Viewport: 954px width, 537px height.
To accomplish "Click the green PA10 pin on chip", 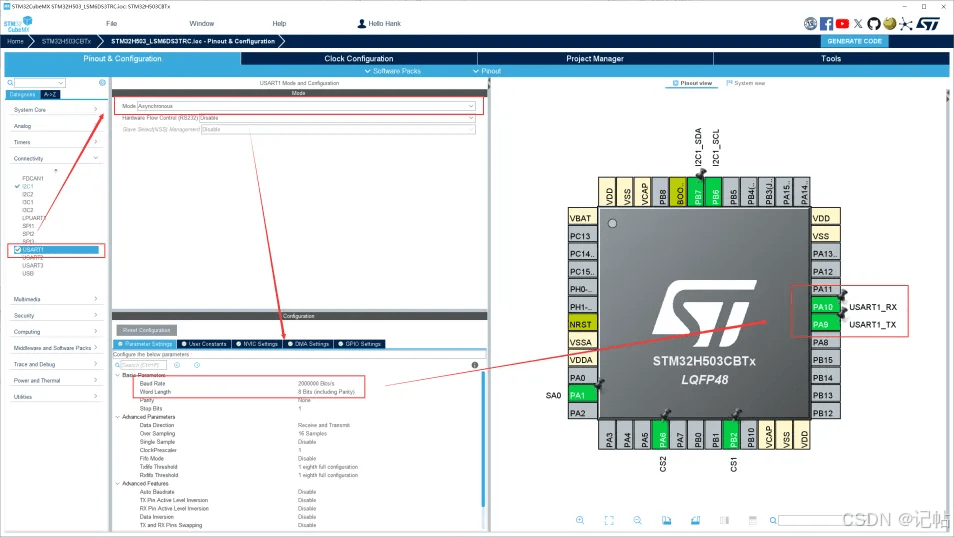I will (823, 307).
